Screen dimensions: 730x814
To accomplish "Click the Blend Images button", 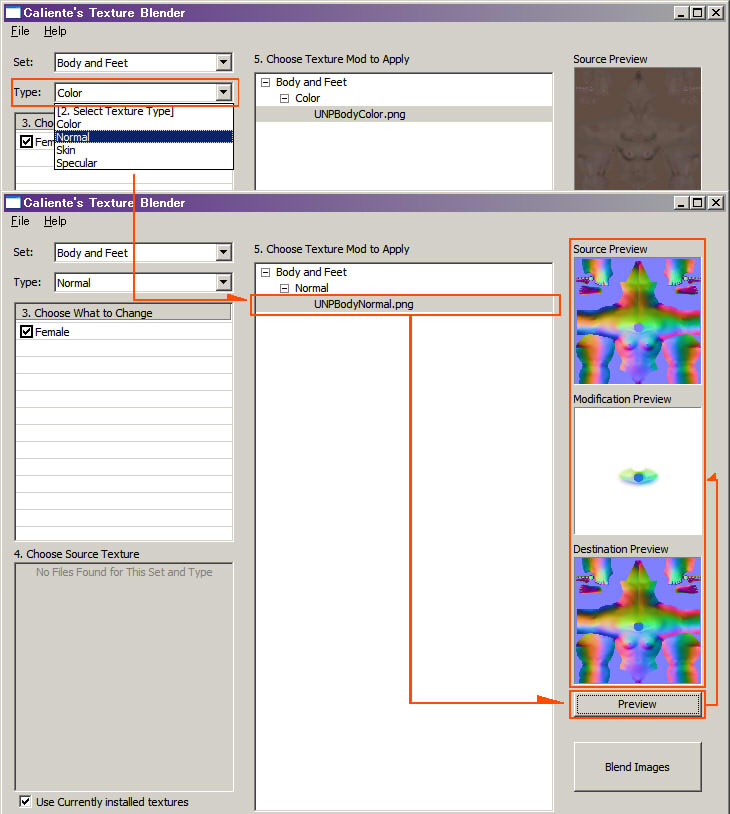I will point(637,767).
